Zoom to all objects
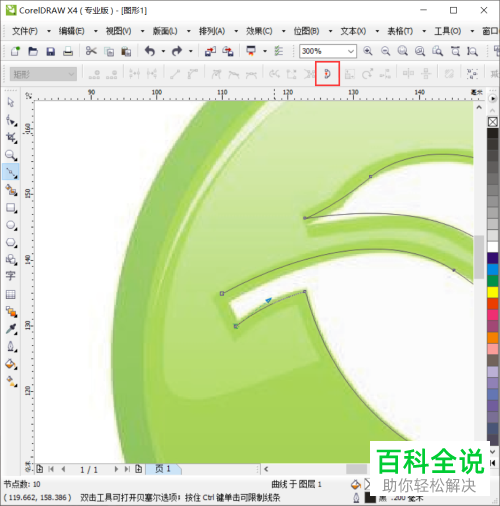The width and height of the screenshot is (500, 506). tap(420, 51)
